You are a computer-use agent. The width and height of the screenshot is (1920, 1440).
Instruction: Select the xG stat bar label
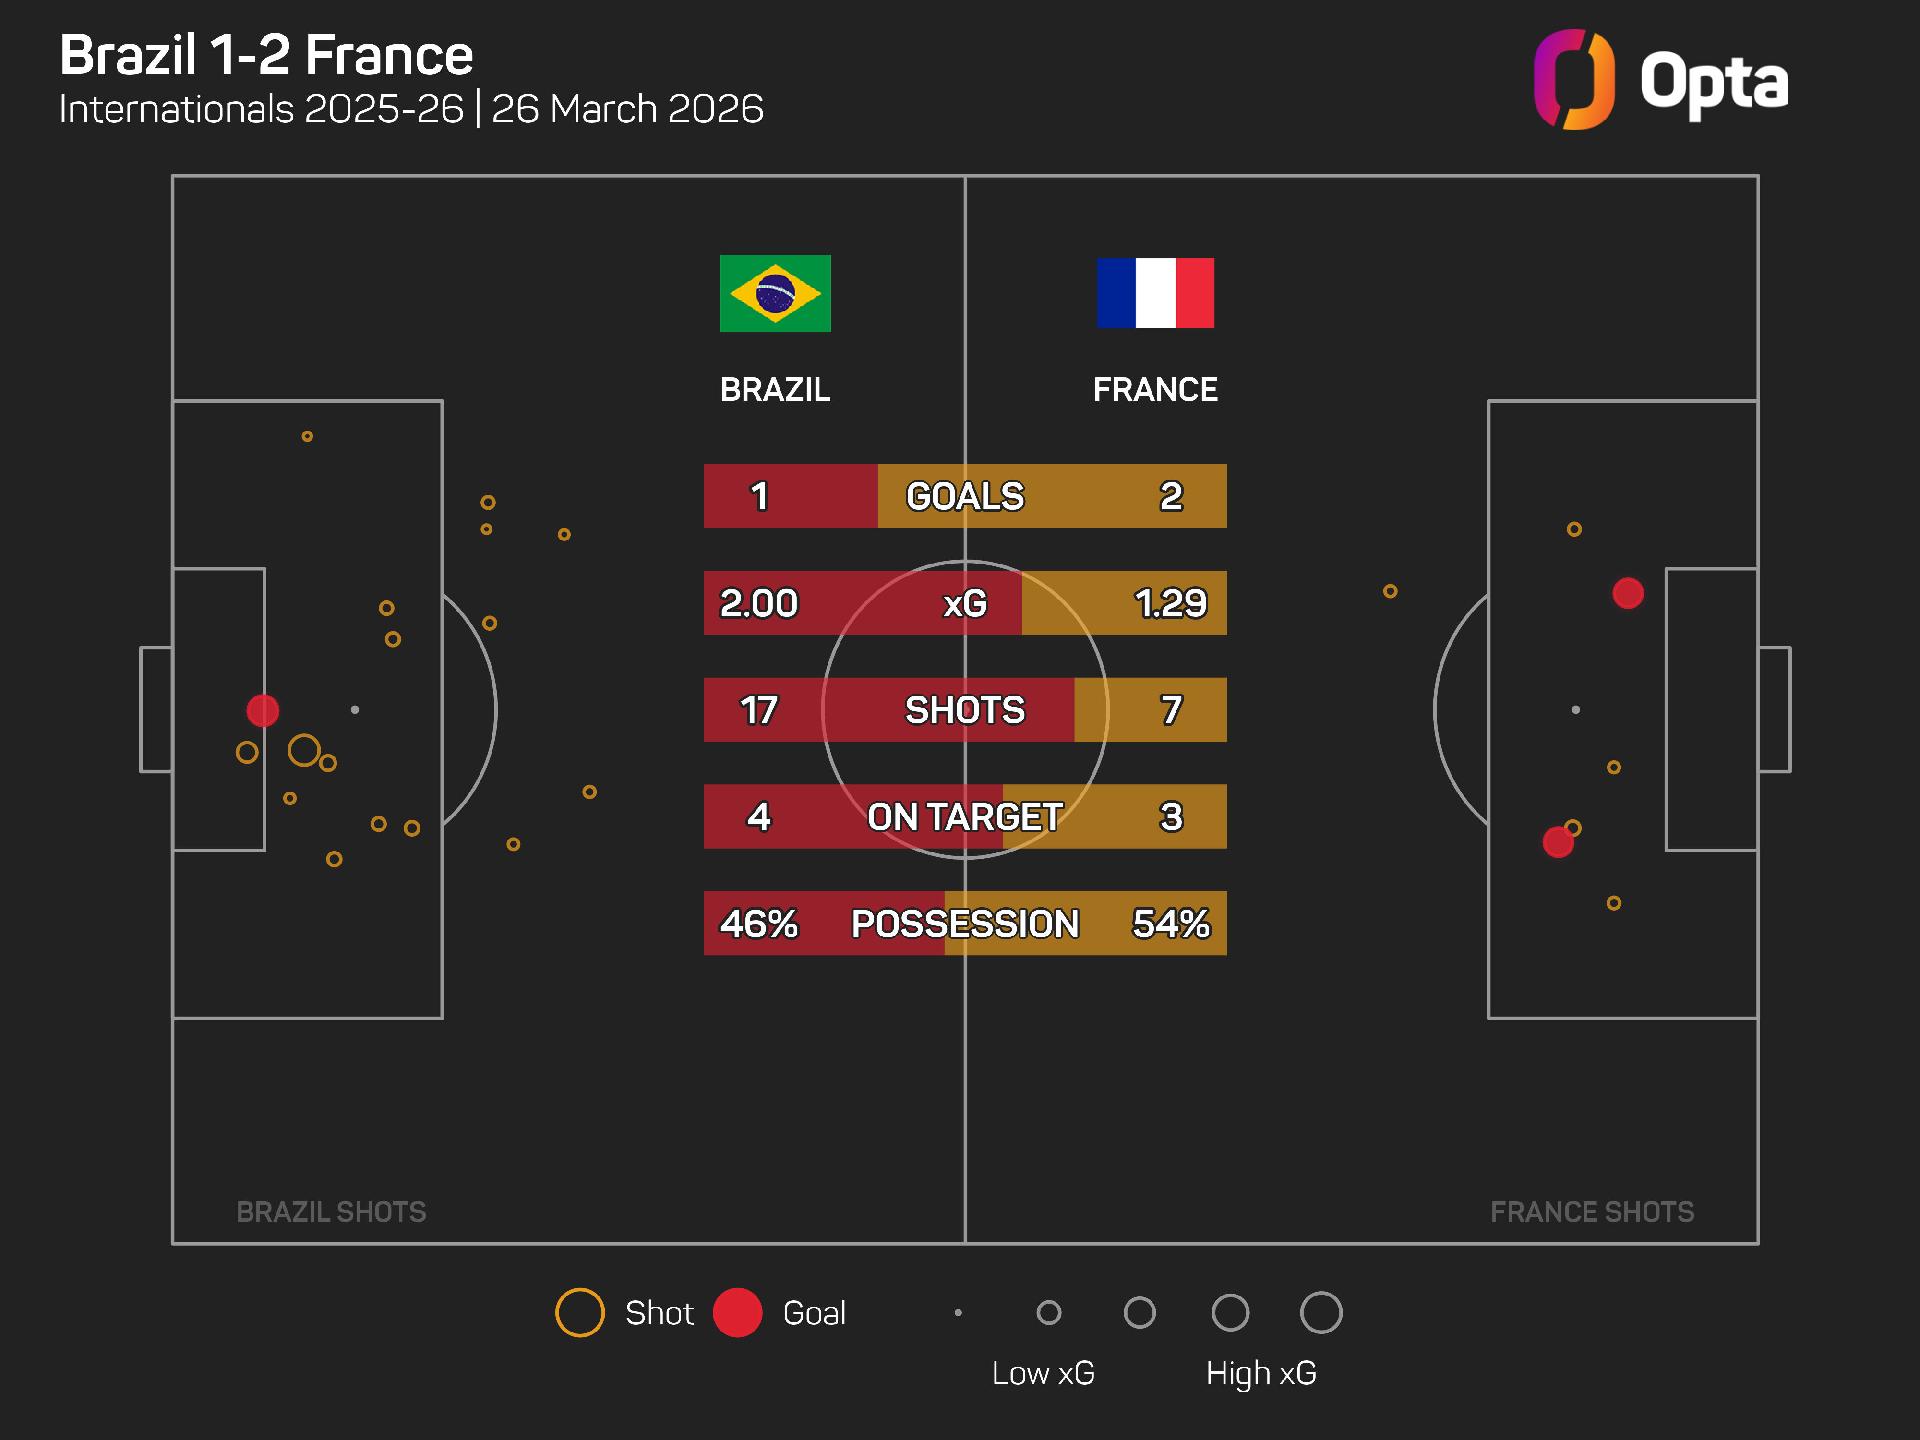965,603
